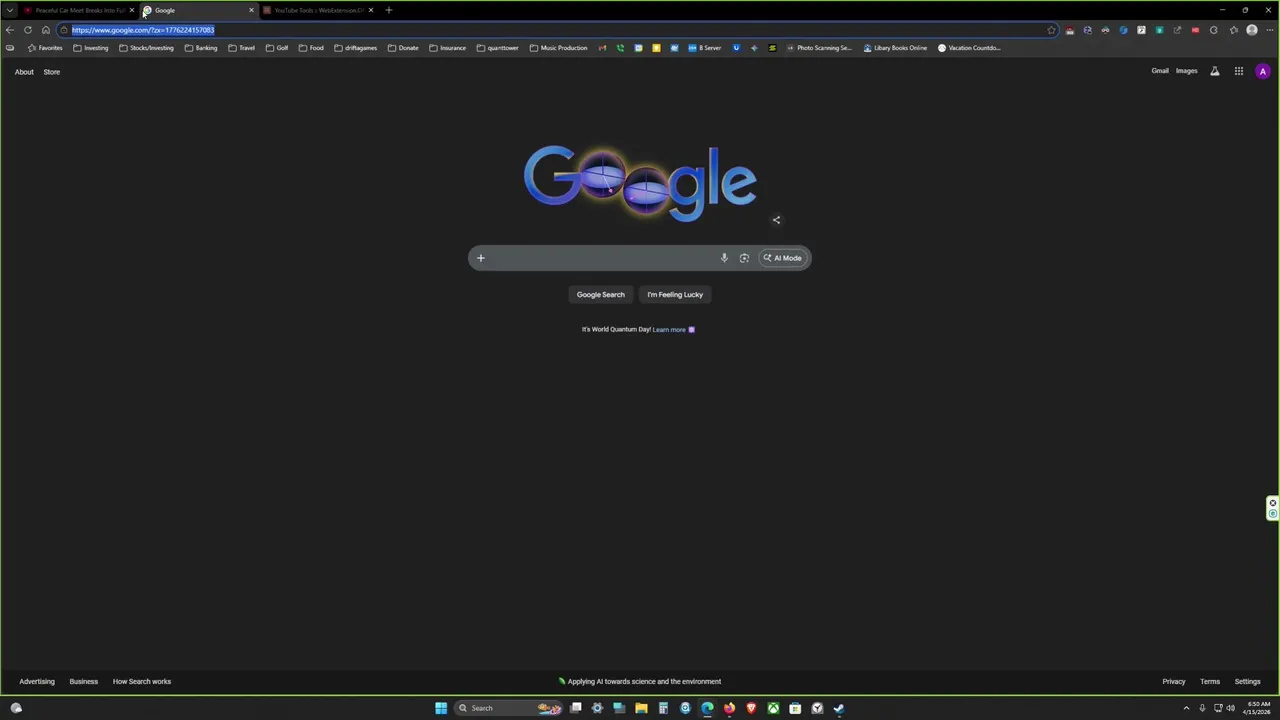Start voice search with the microphone

coord(724,258)
